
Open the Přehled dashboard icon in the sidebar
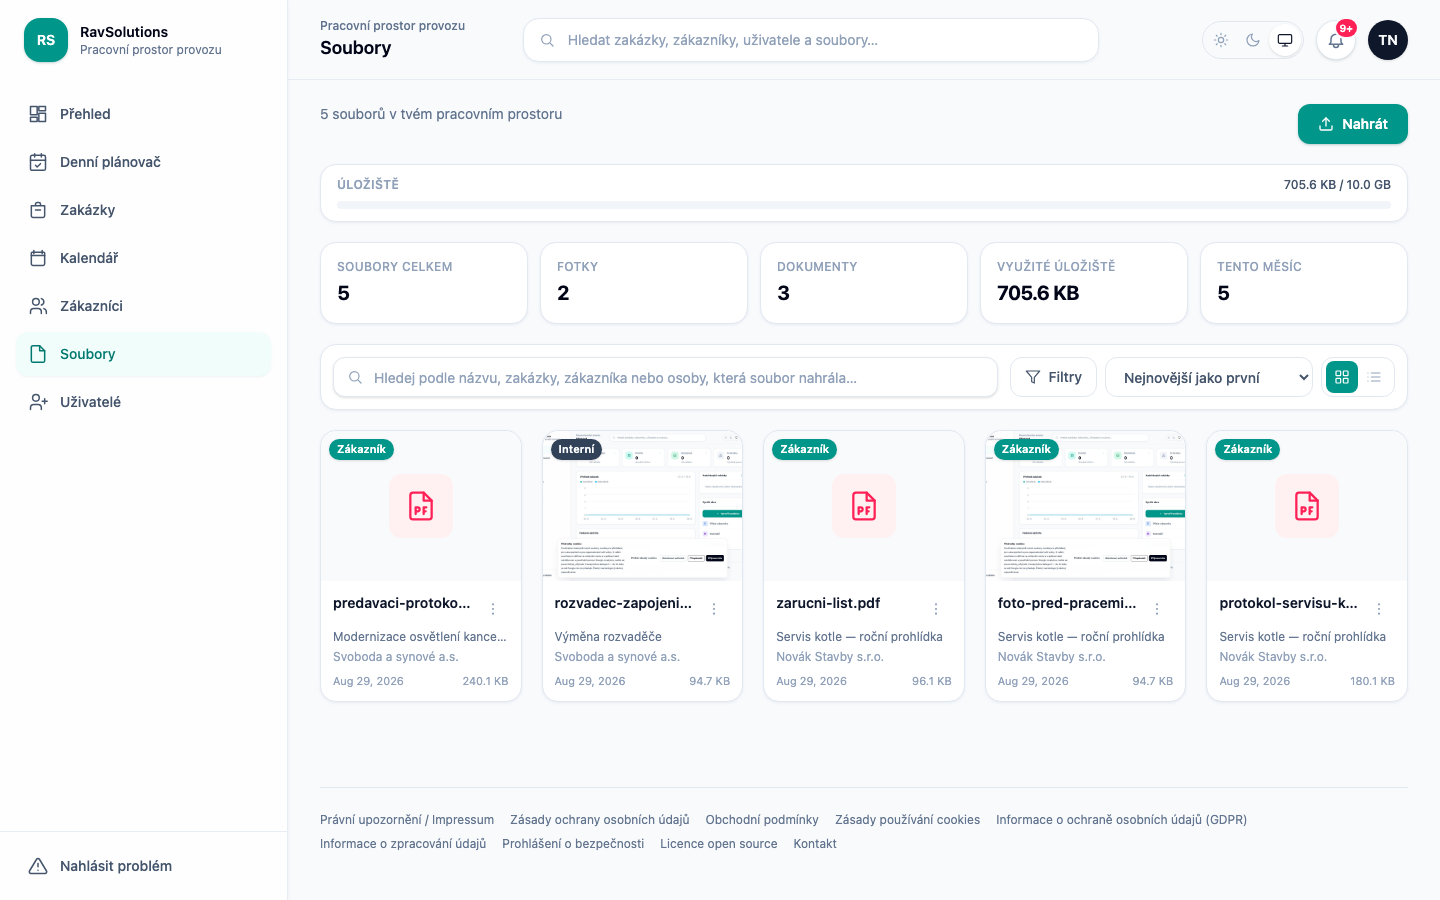pyautogui.click(x=38, y=114)
